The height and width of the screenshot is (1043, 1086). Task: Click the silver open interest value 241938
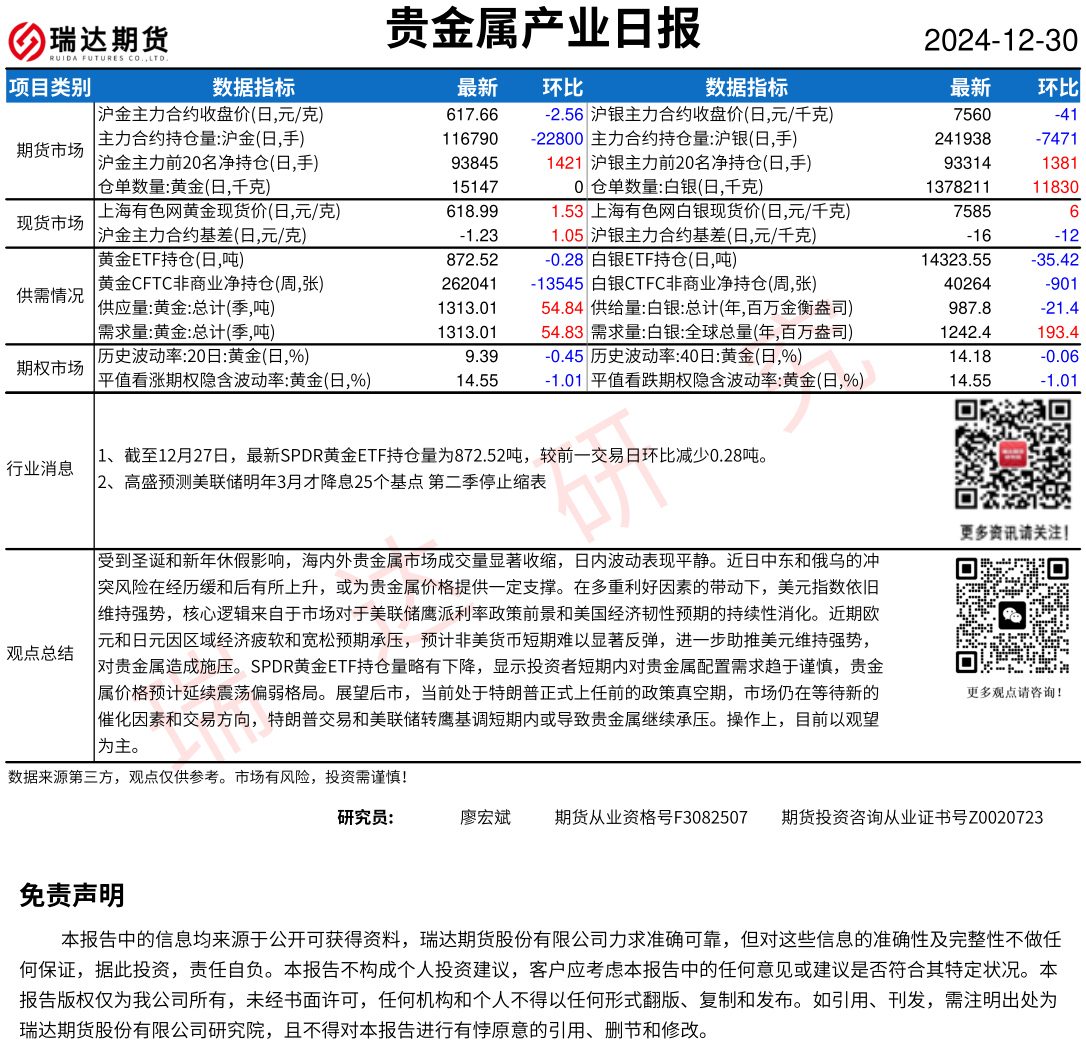click(x=963, y=139)
